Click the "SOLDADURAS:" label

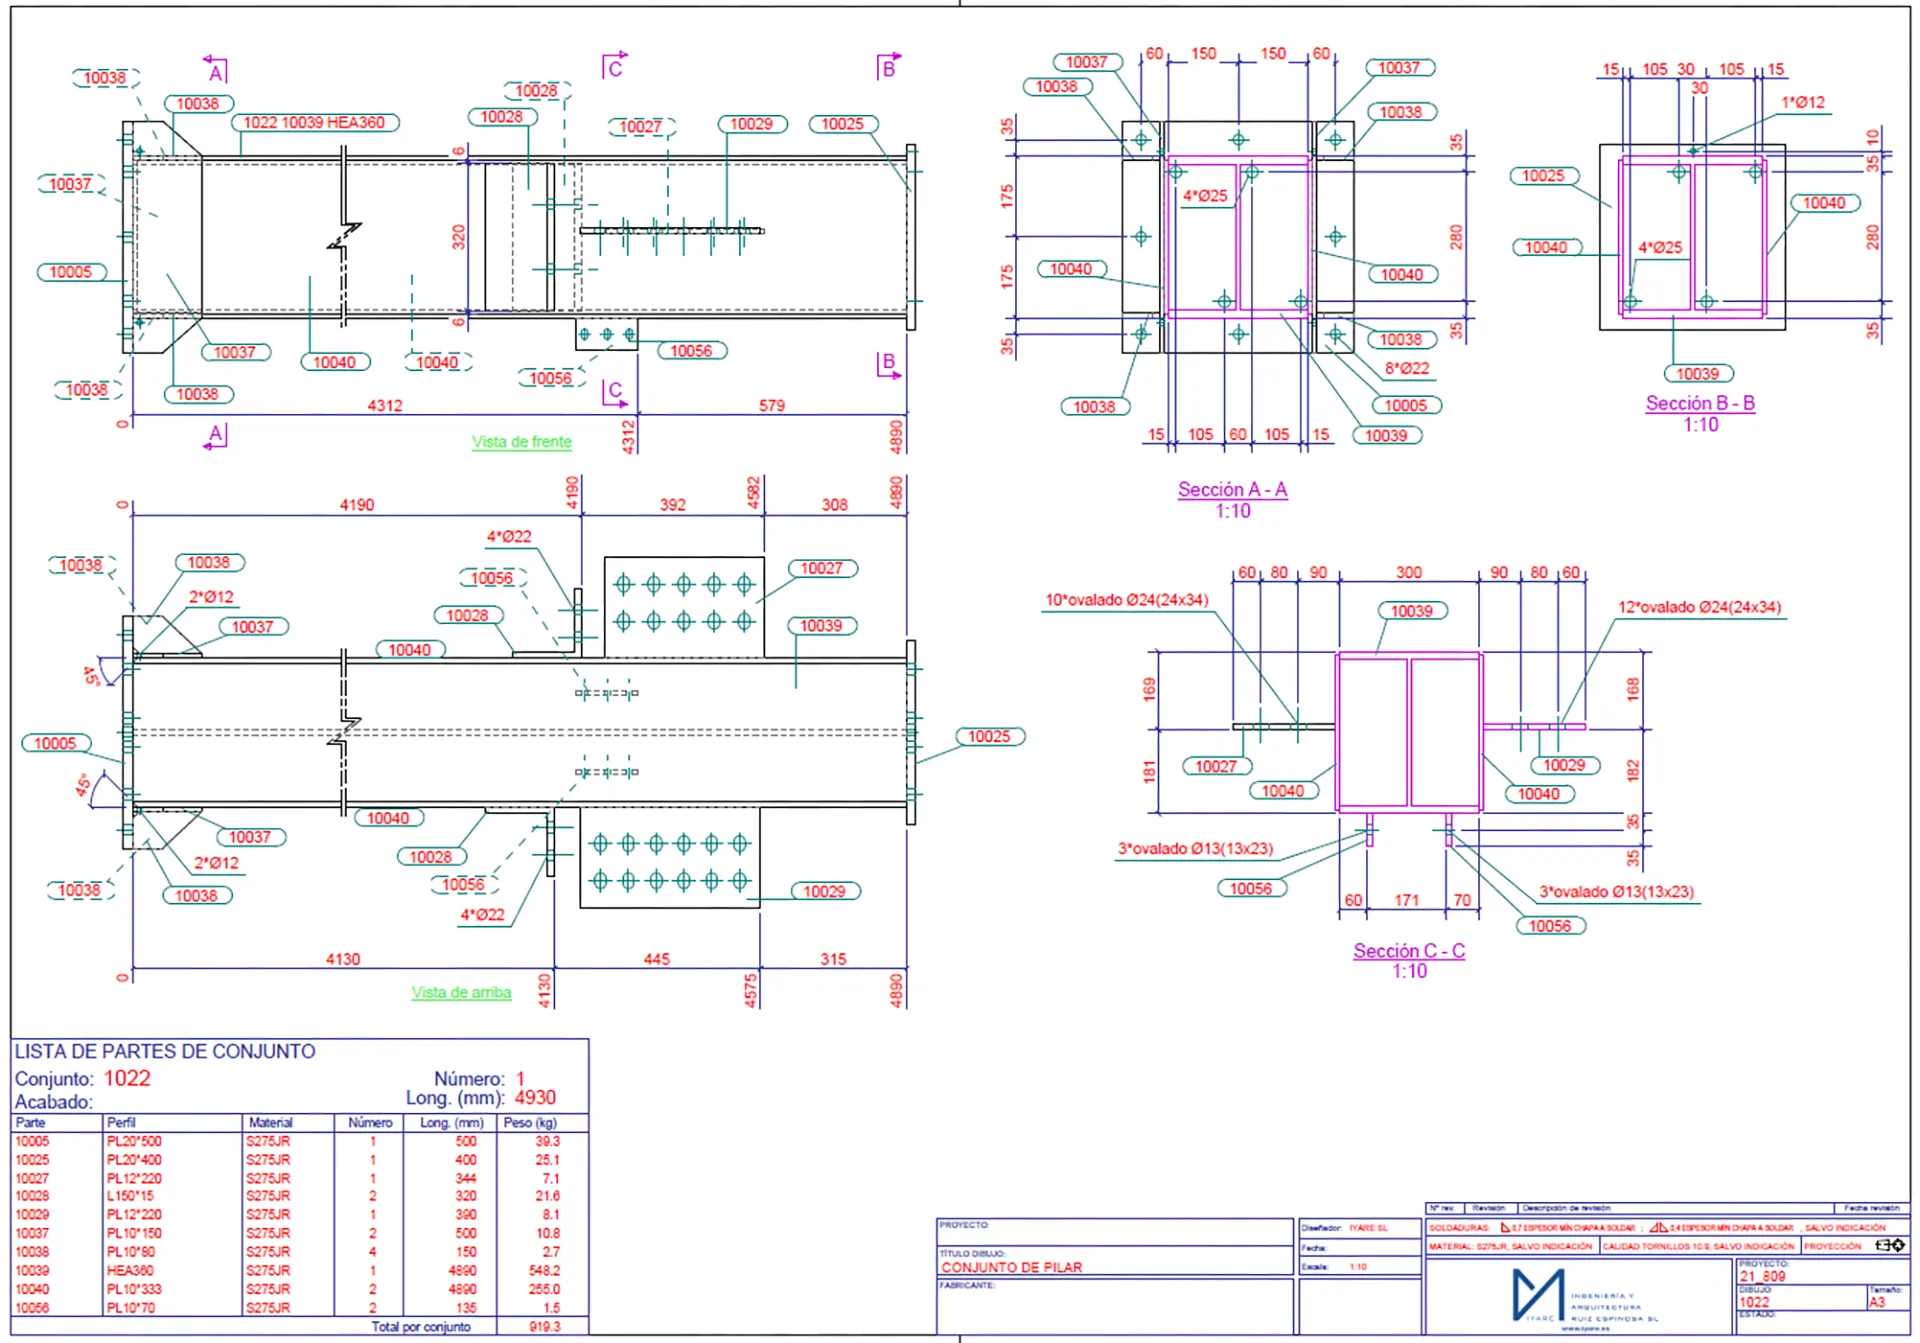click(x=1459, y=1227)
